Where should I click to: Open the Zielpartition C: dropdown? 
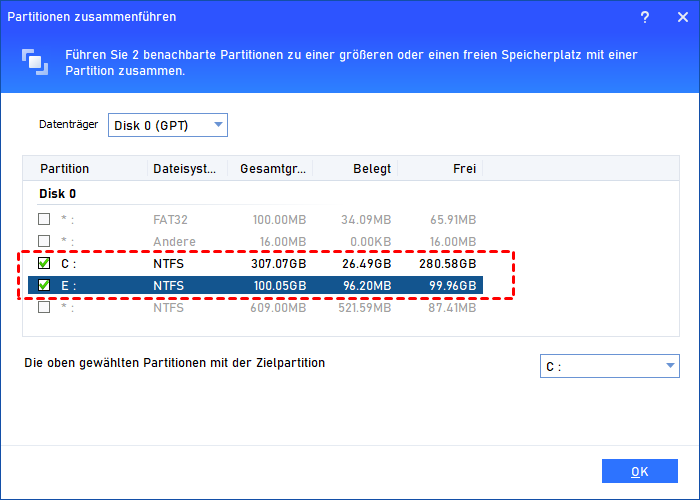point(608,367)
